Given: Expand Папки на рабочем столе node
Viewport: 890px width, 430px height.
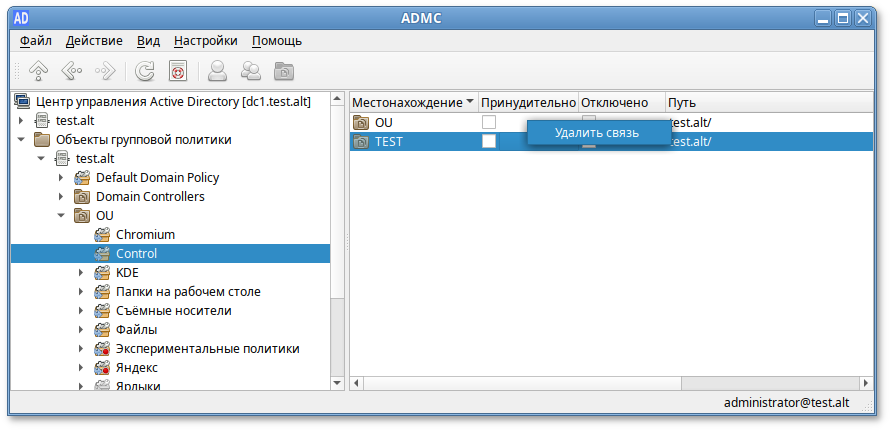Looking at the screenshot, I should click(x=81, y=292).
